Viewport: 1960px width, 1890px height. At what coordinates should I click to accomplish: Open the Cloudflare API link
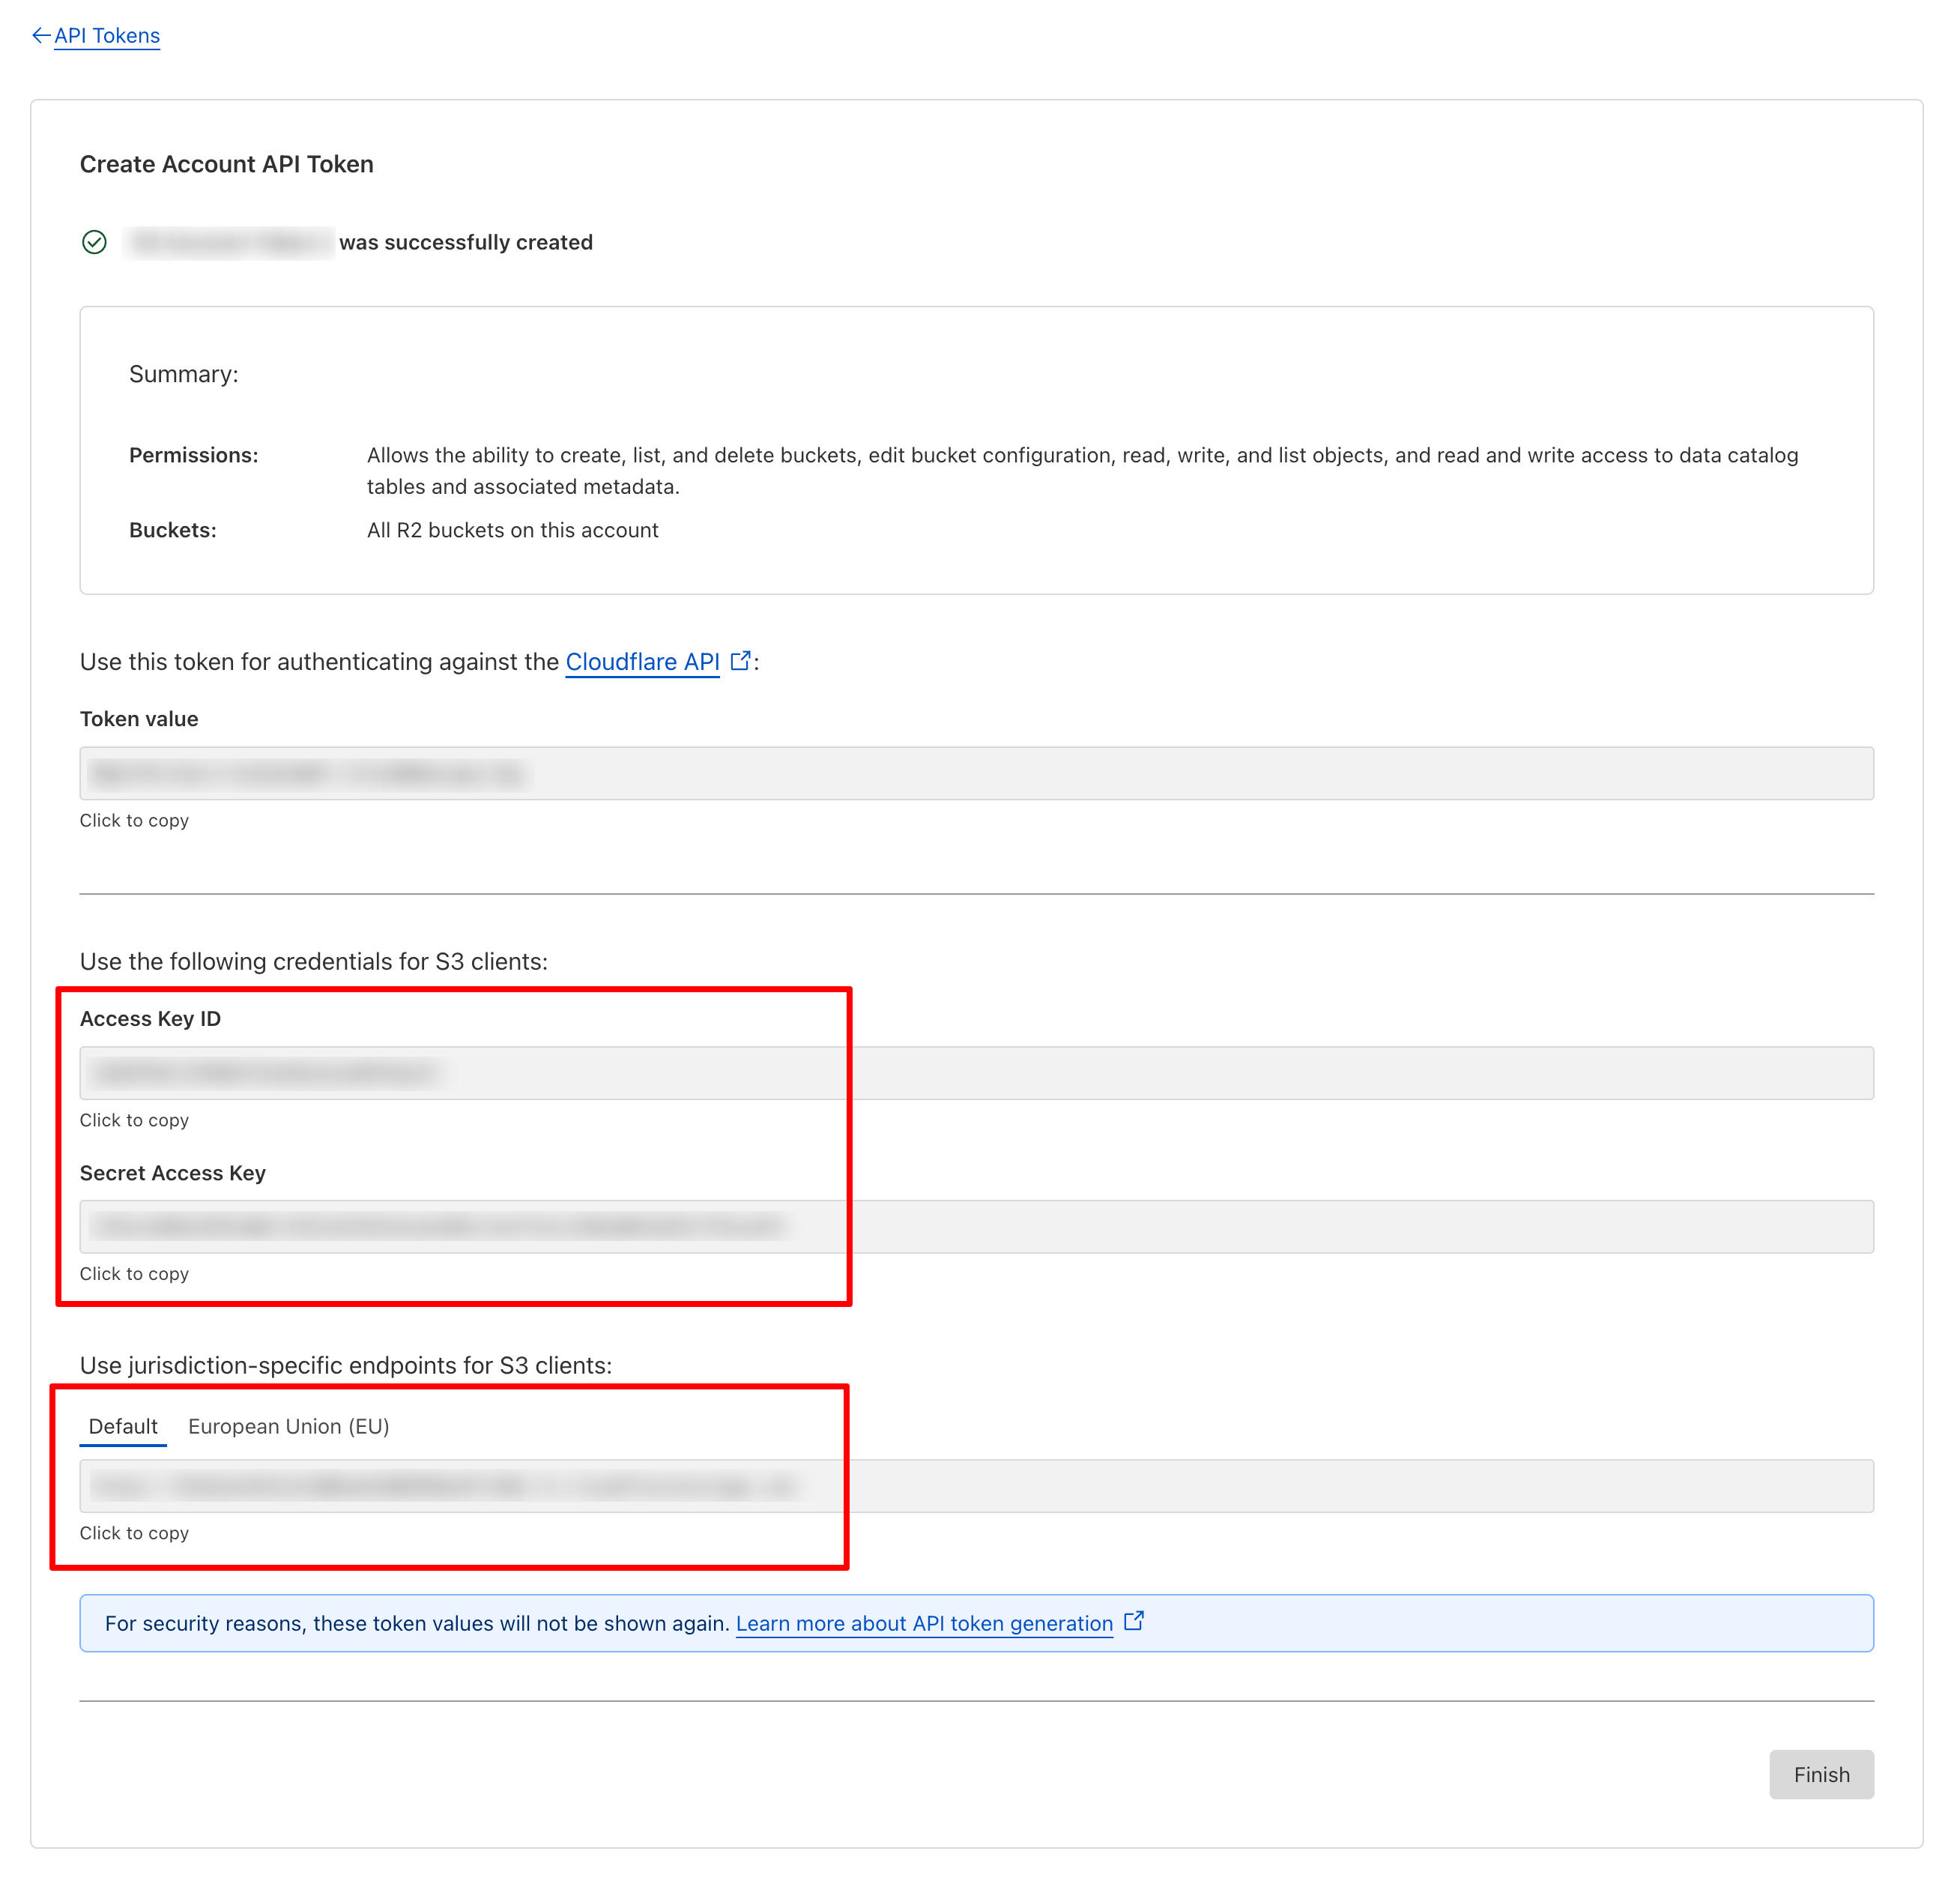[x=642, y=662]
